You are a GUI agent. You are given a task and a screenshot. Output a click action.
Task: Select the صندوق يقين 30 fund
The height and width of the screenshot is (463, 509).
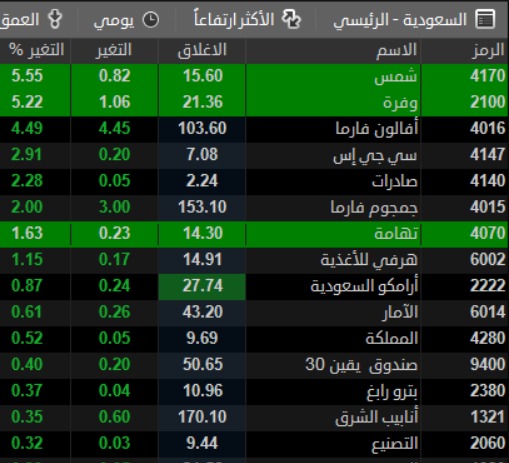pos(361,365)
